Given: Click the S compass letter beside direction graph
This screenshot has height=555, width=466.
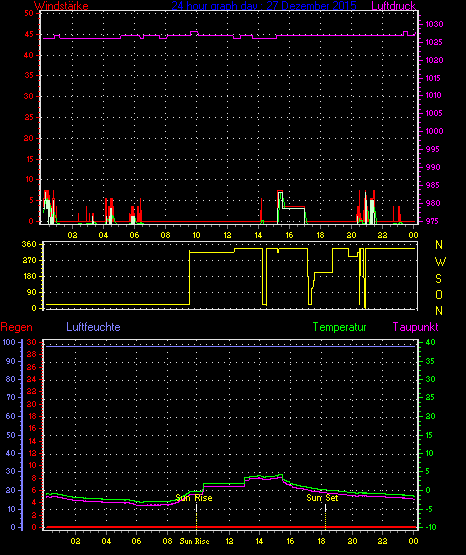Looking at the screenshot, I should point(438,279).
